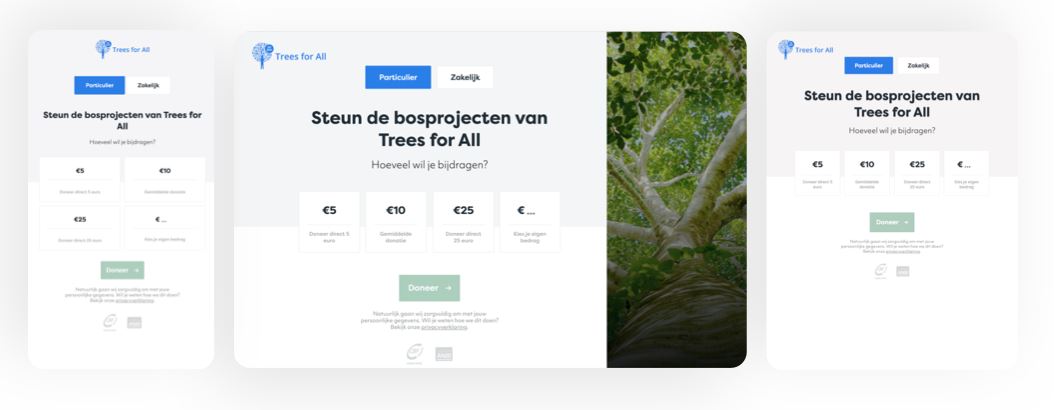Click the ANBI badge in center mockup
1054x410 pixels.
point(444,354)
